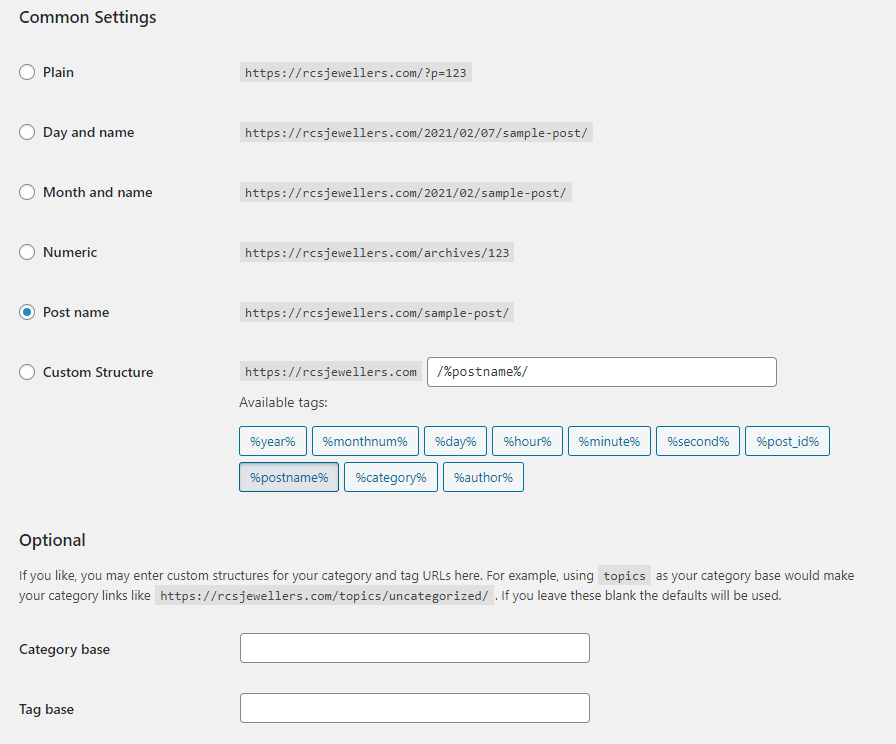The height and width of the screenshot is (744, 896).
Task: Switch to Custom Structure permalinks
Action: (27, 372)
